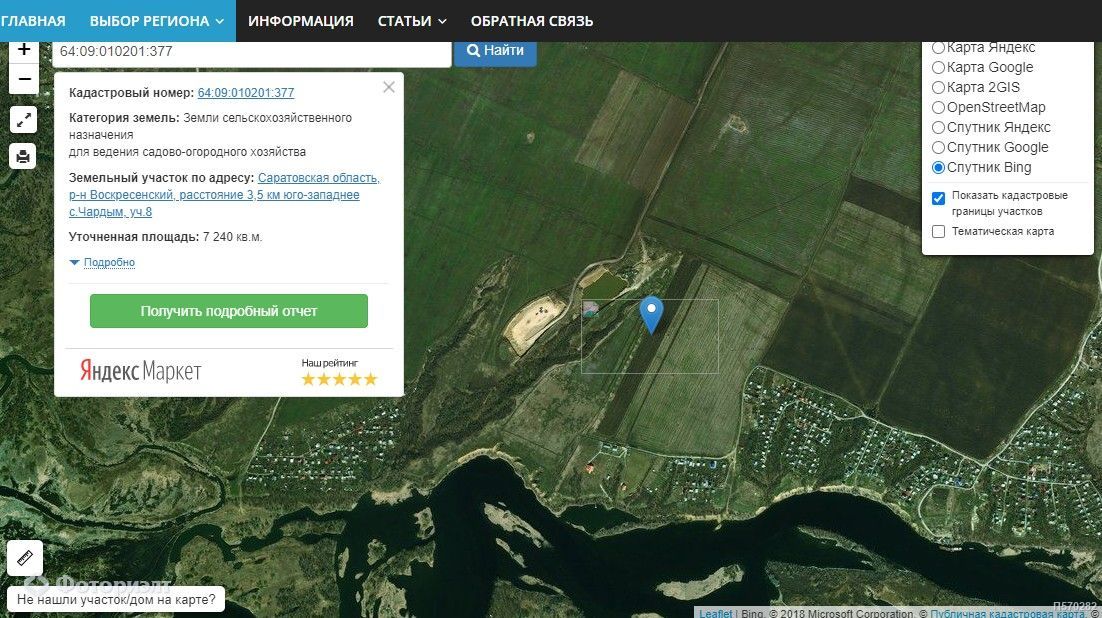Uncheck Показать кадастровые границы участков
Image resolution: width=1102 pixels, height=618 pixels.
(938, 198)
